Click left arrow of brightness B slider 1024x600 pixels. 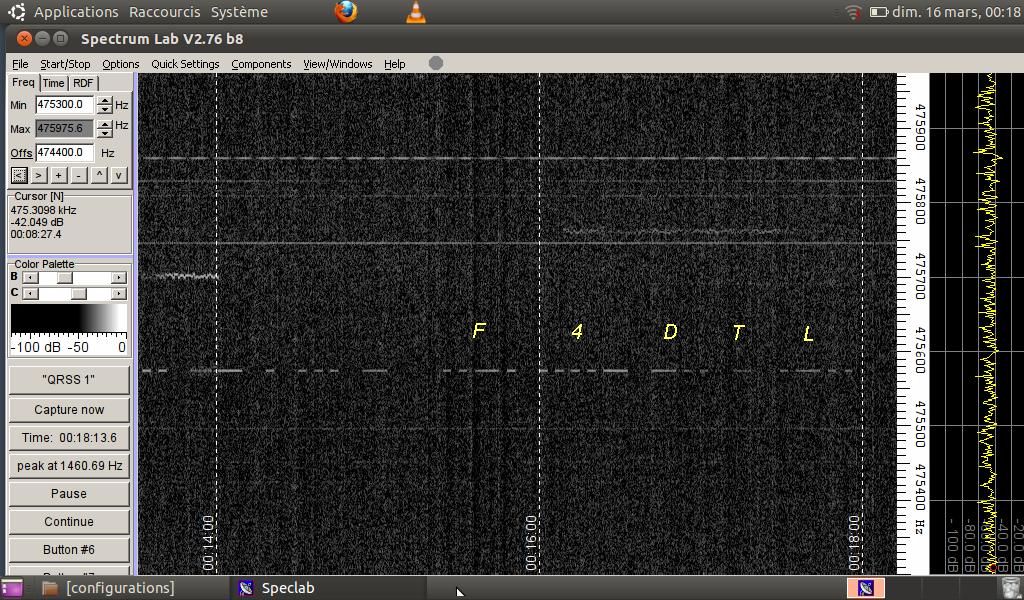point(30,277)
